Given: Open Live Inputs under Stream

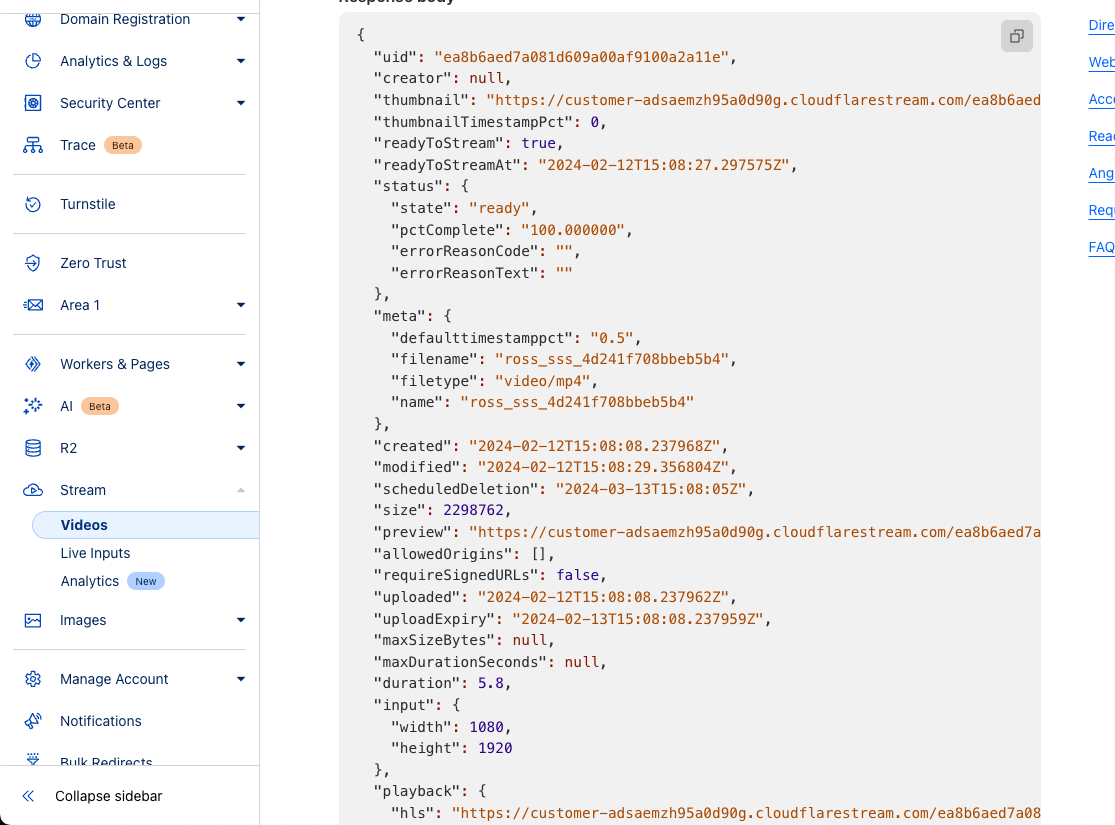Looking at the screenshot, I should pos(95,553).
